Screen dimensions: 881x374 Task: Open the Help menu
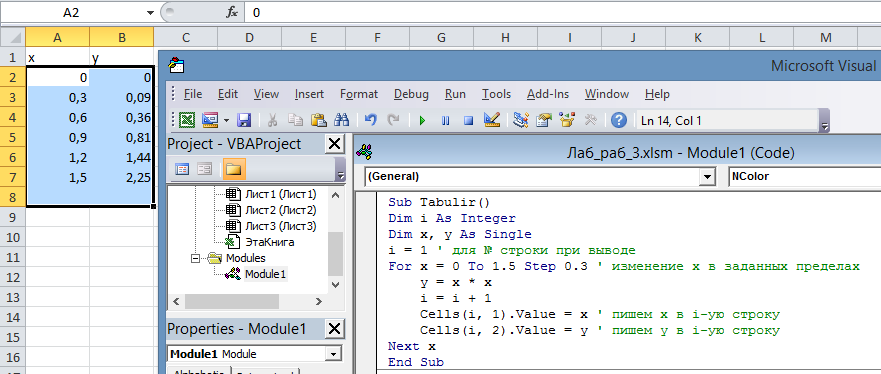[x=657, y=94]
